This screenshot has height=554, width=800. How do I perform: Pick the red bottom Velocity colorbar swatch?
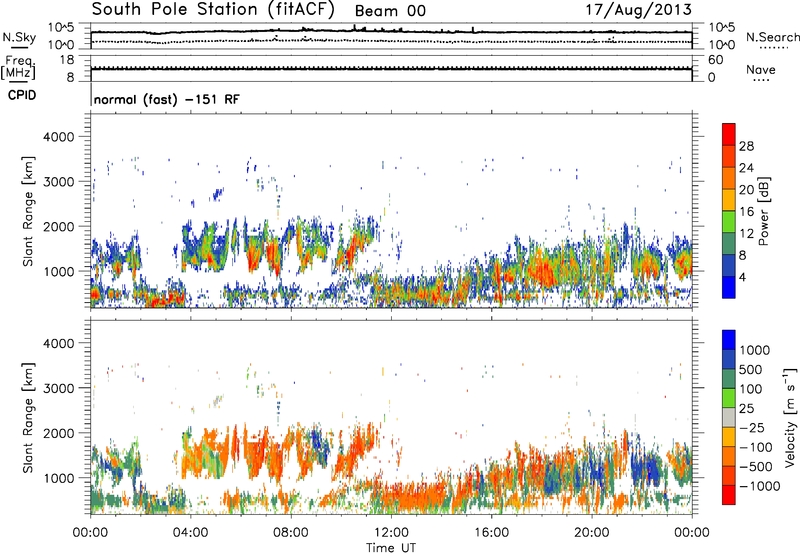(729, 495)
